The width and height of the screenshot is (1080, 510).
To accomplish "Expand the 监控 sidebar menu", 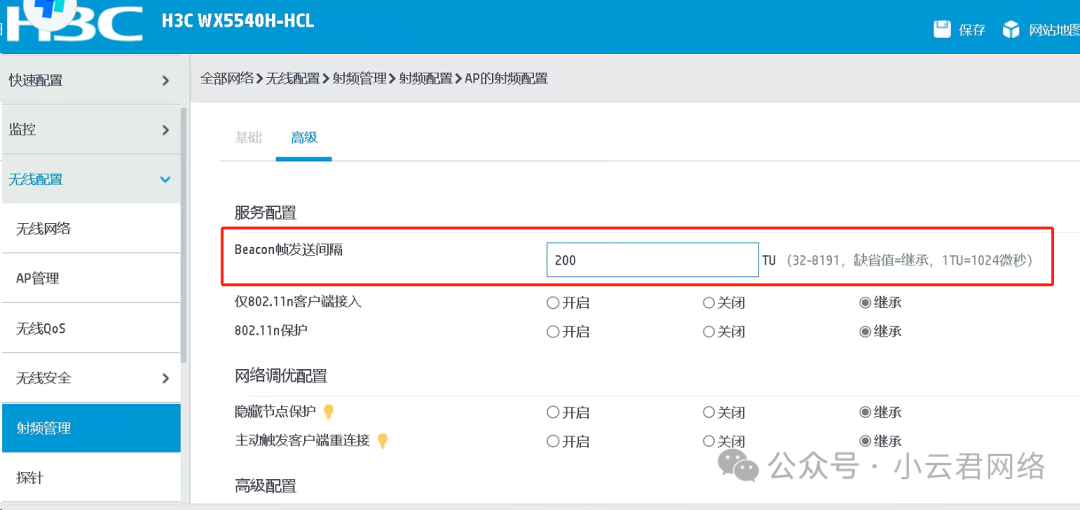I will [x=165, y=130].
